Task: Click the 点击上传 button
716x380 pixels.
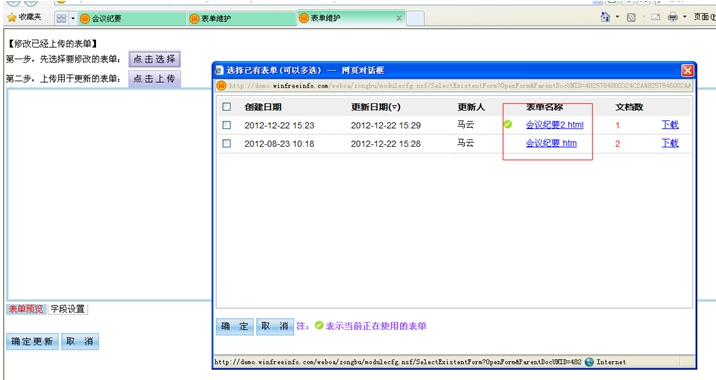Action: pos(154,79)
